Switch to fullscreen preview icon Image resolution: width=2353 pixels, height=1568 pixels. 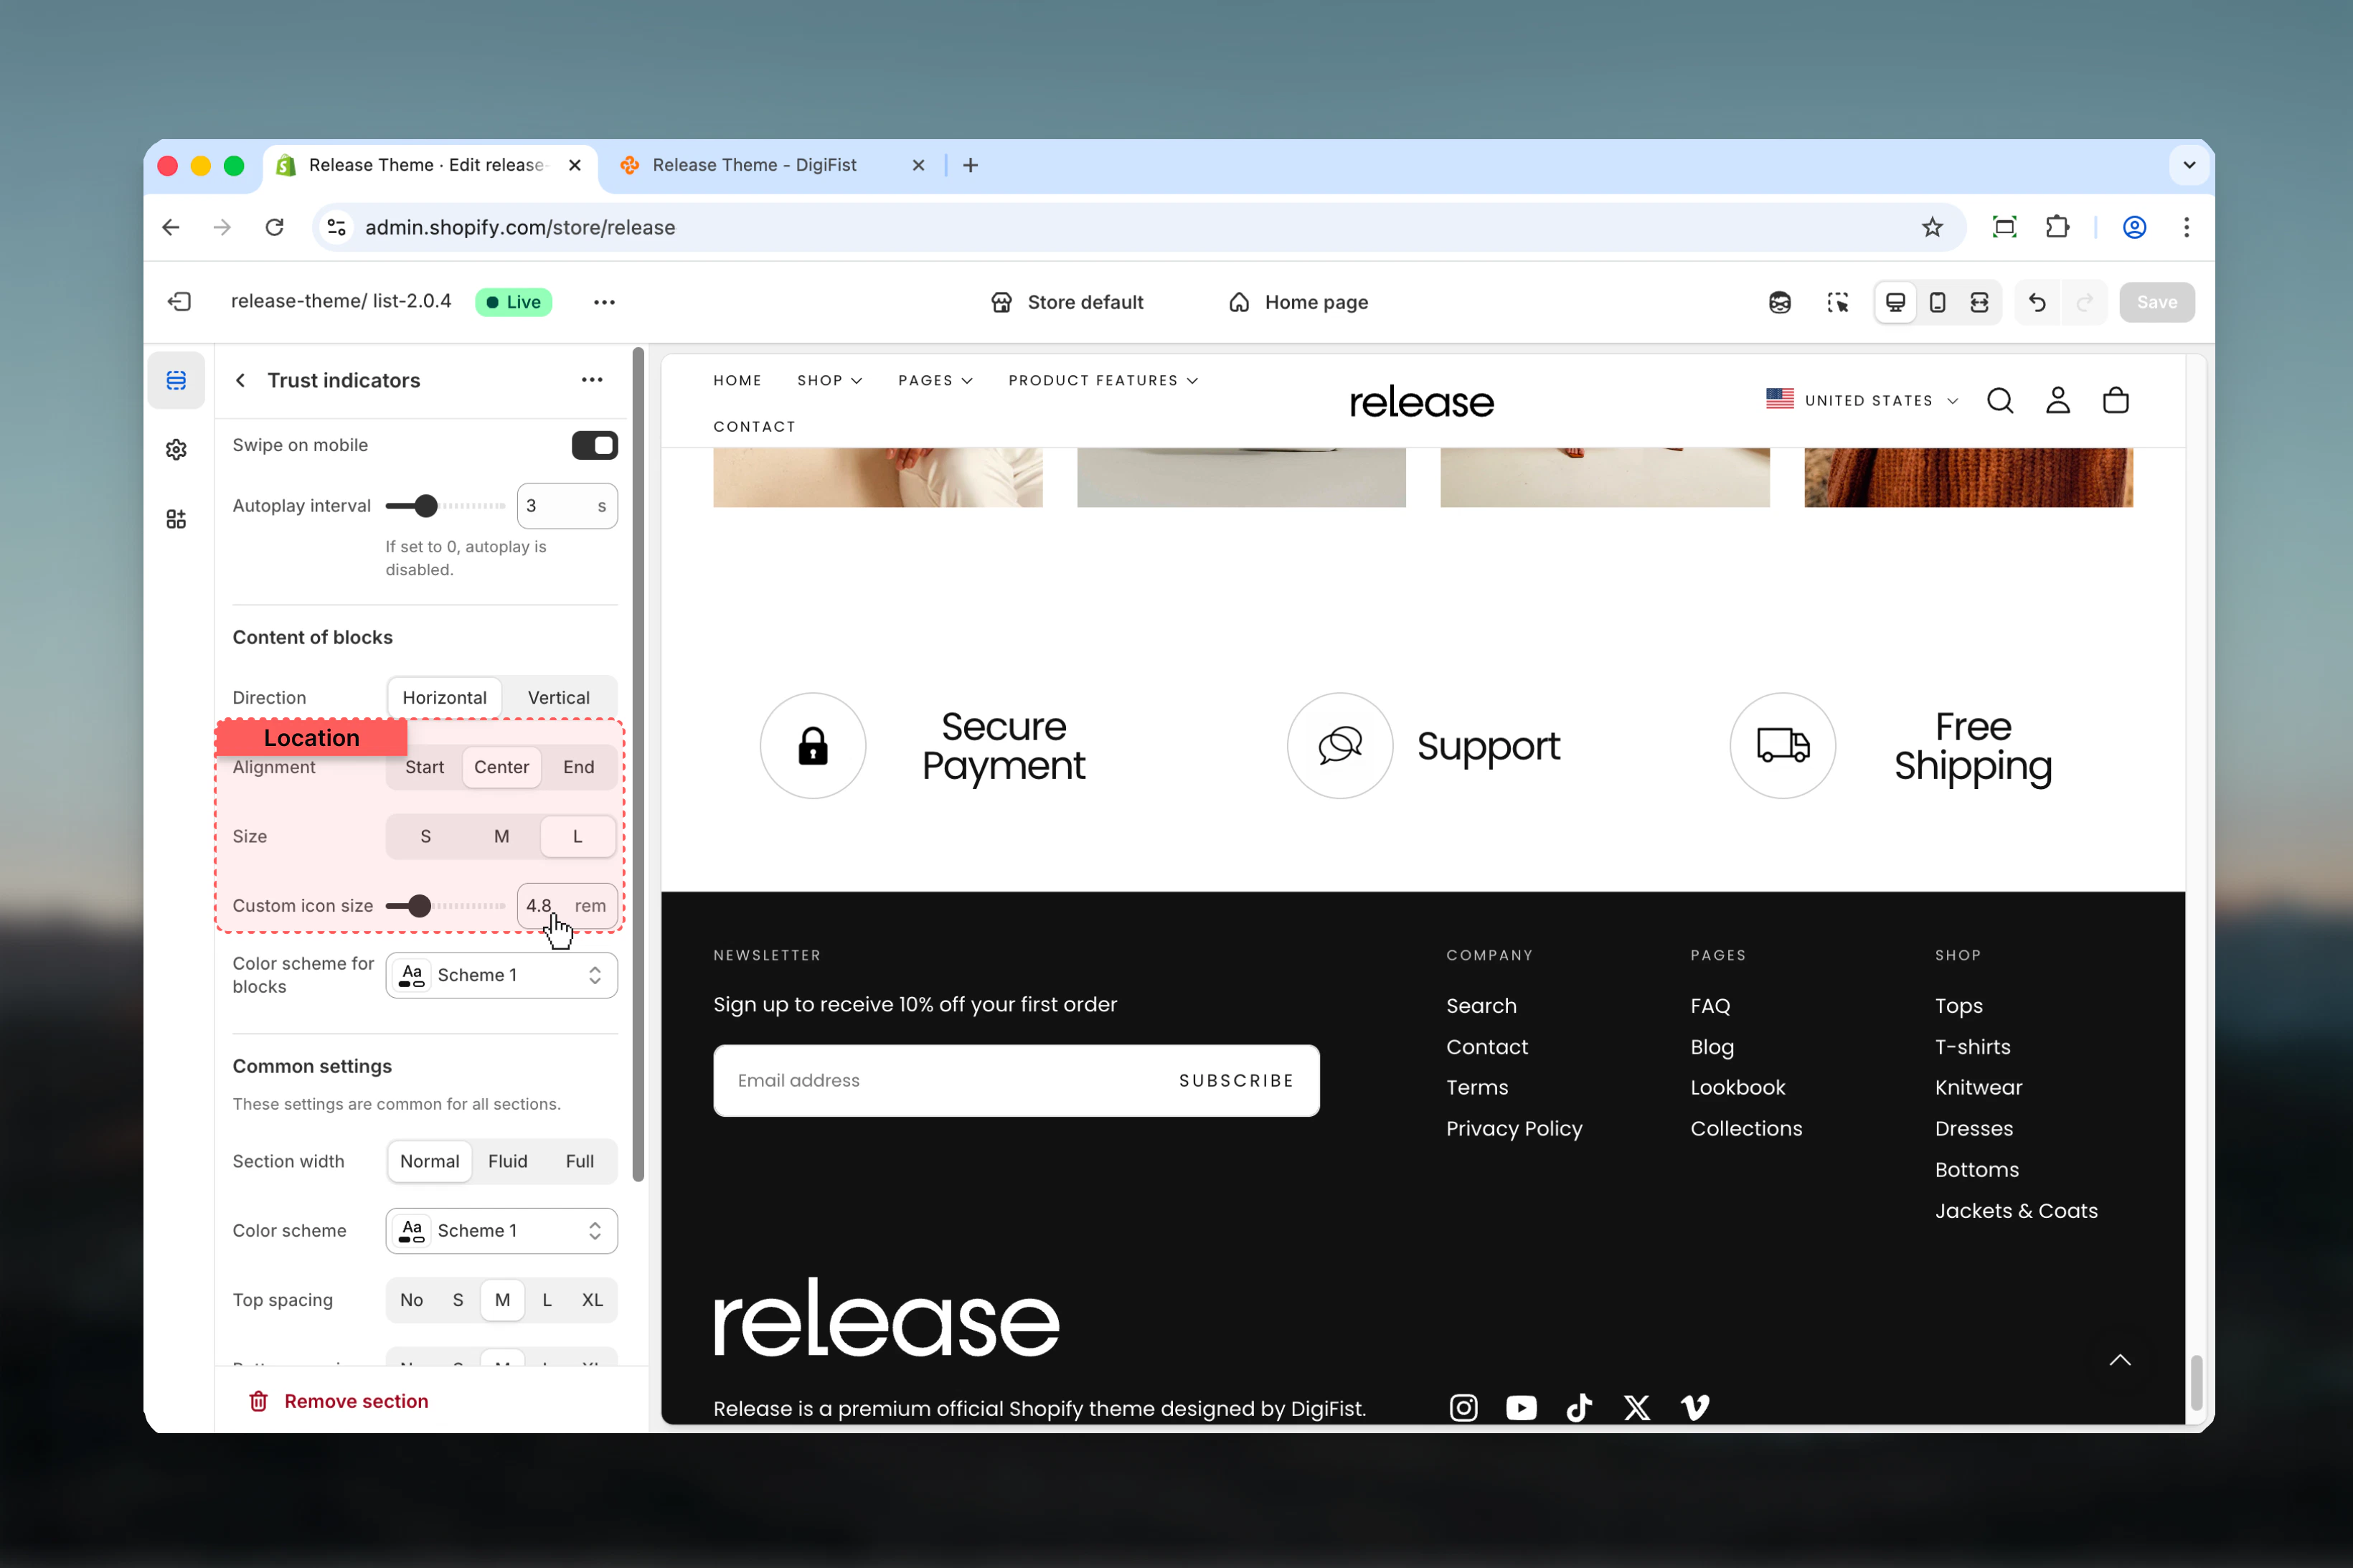[x=1979, y=302]
